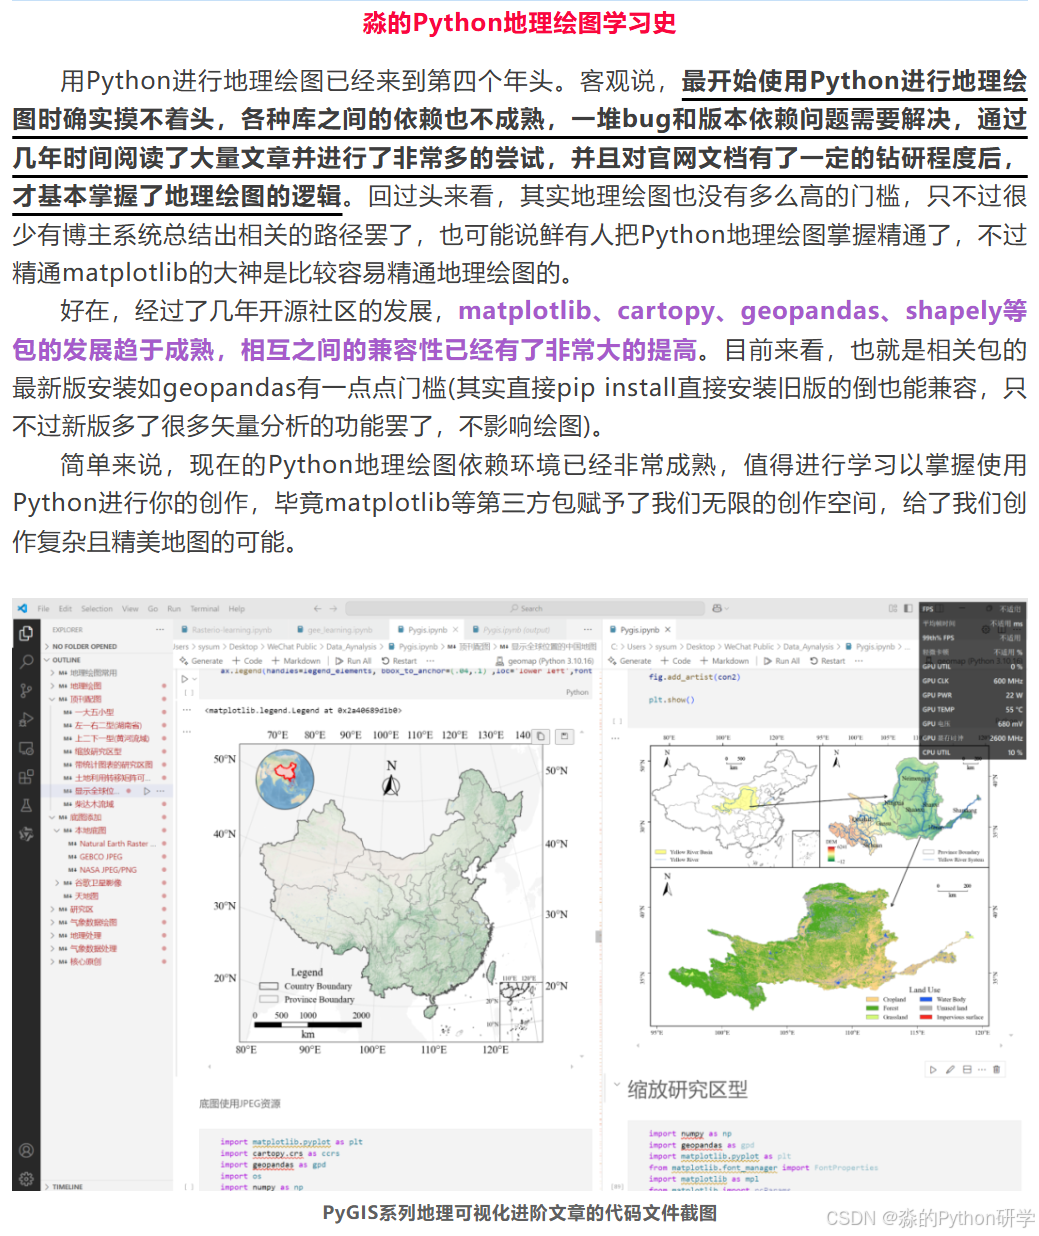Switch to the Rasterio-learning.ipynb tab
This screenshot has height=1236, width=1039.
point(226,630)
